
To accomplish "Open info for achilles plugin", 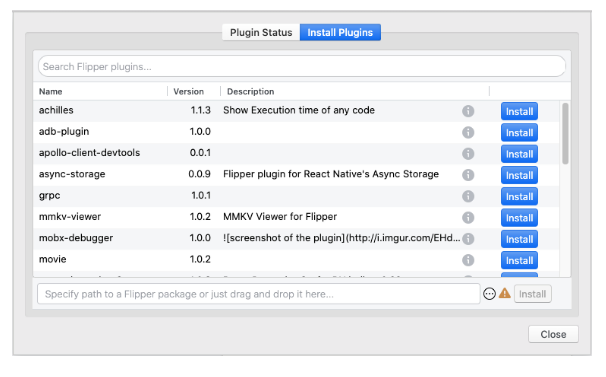I will [468, 111].
